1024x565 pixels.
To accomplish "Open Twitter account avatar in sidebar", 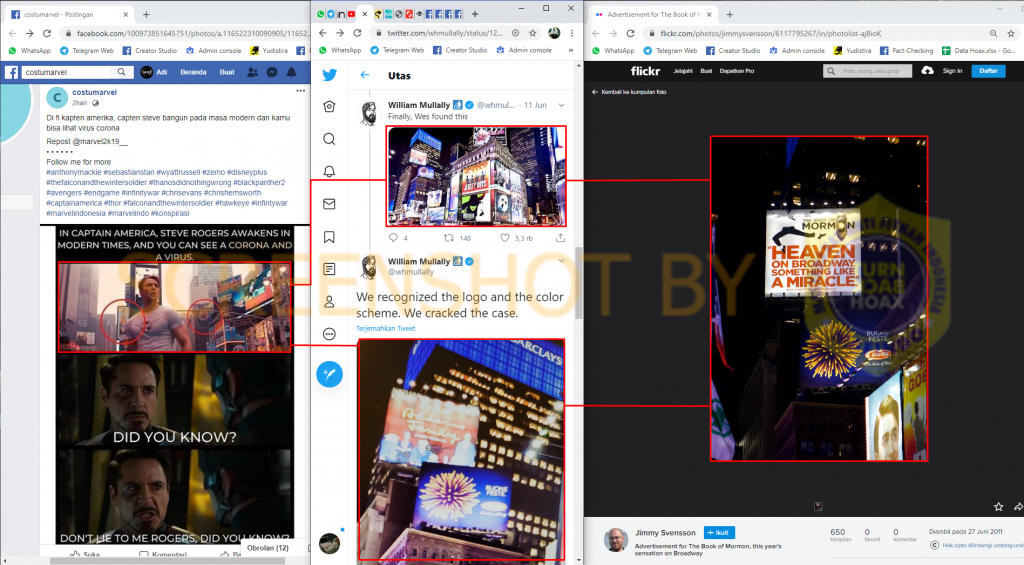I will click(x=329, y=543).
